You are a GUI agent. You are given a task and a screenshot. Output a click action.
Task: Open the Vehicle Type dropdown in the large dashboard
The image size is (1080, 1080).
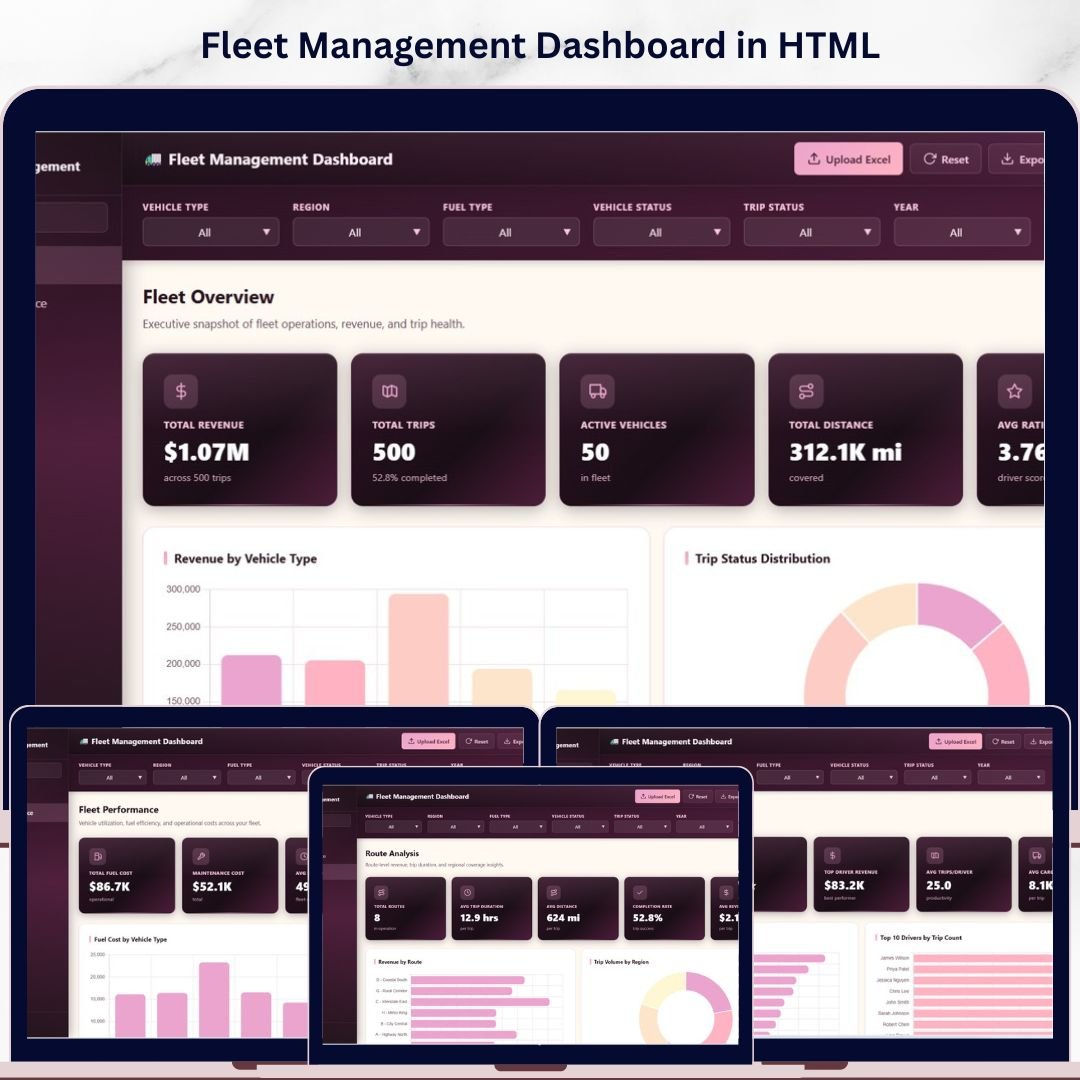click(x=211, y=232)
